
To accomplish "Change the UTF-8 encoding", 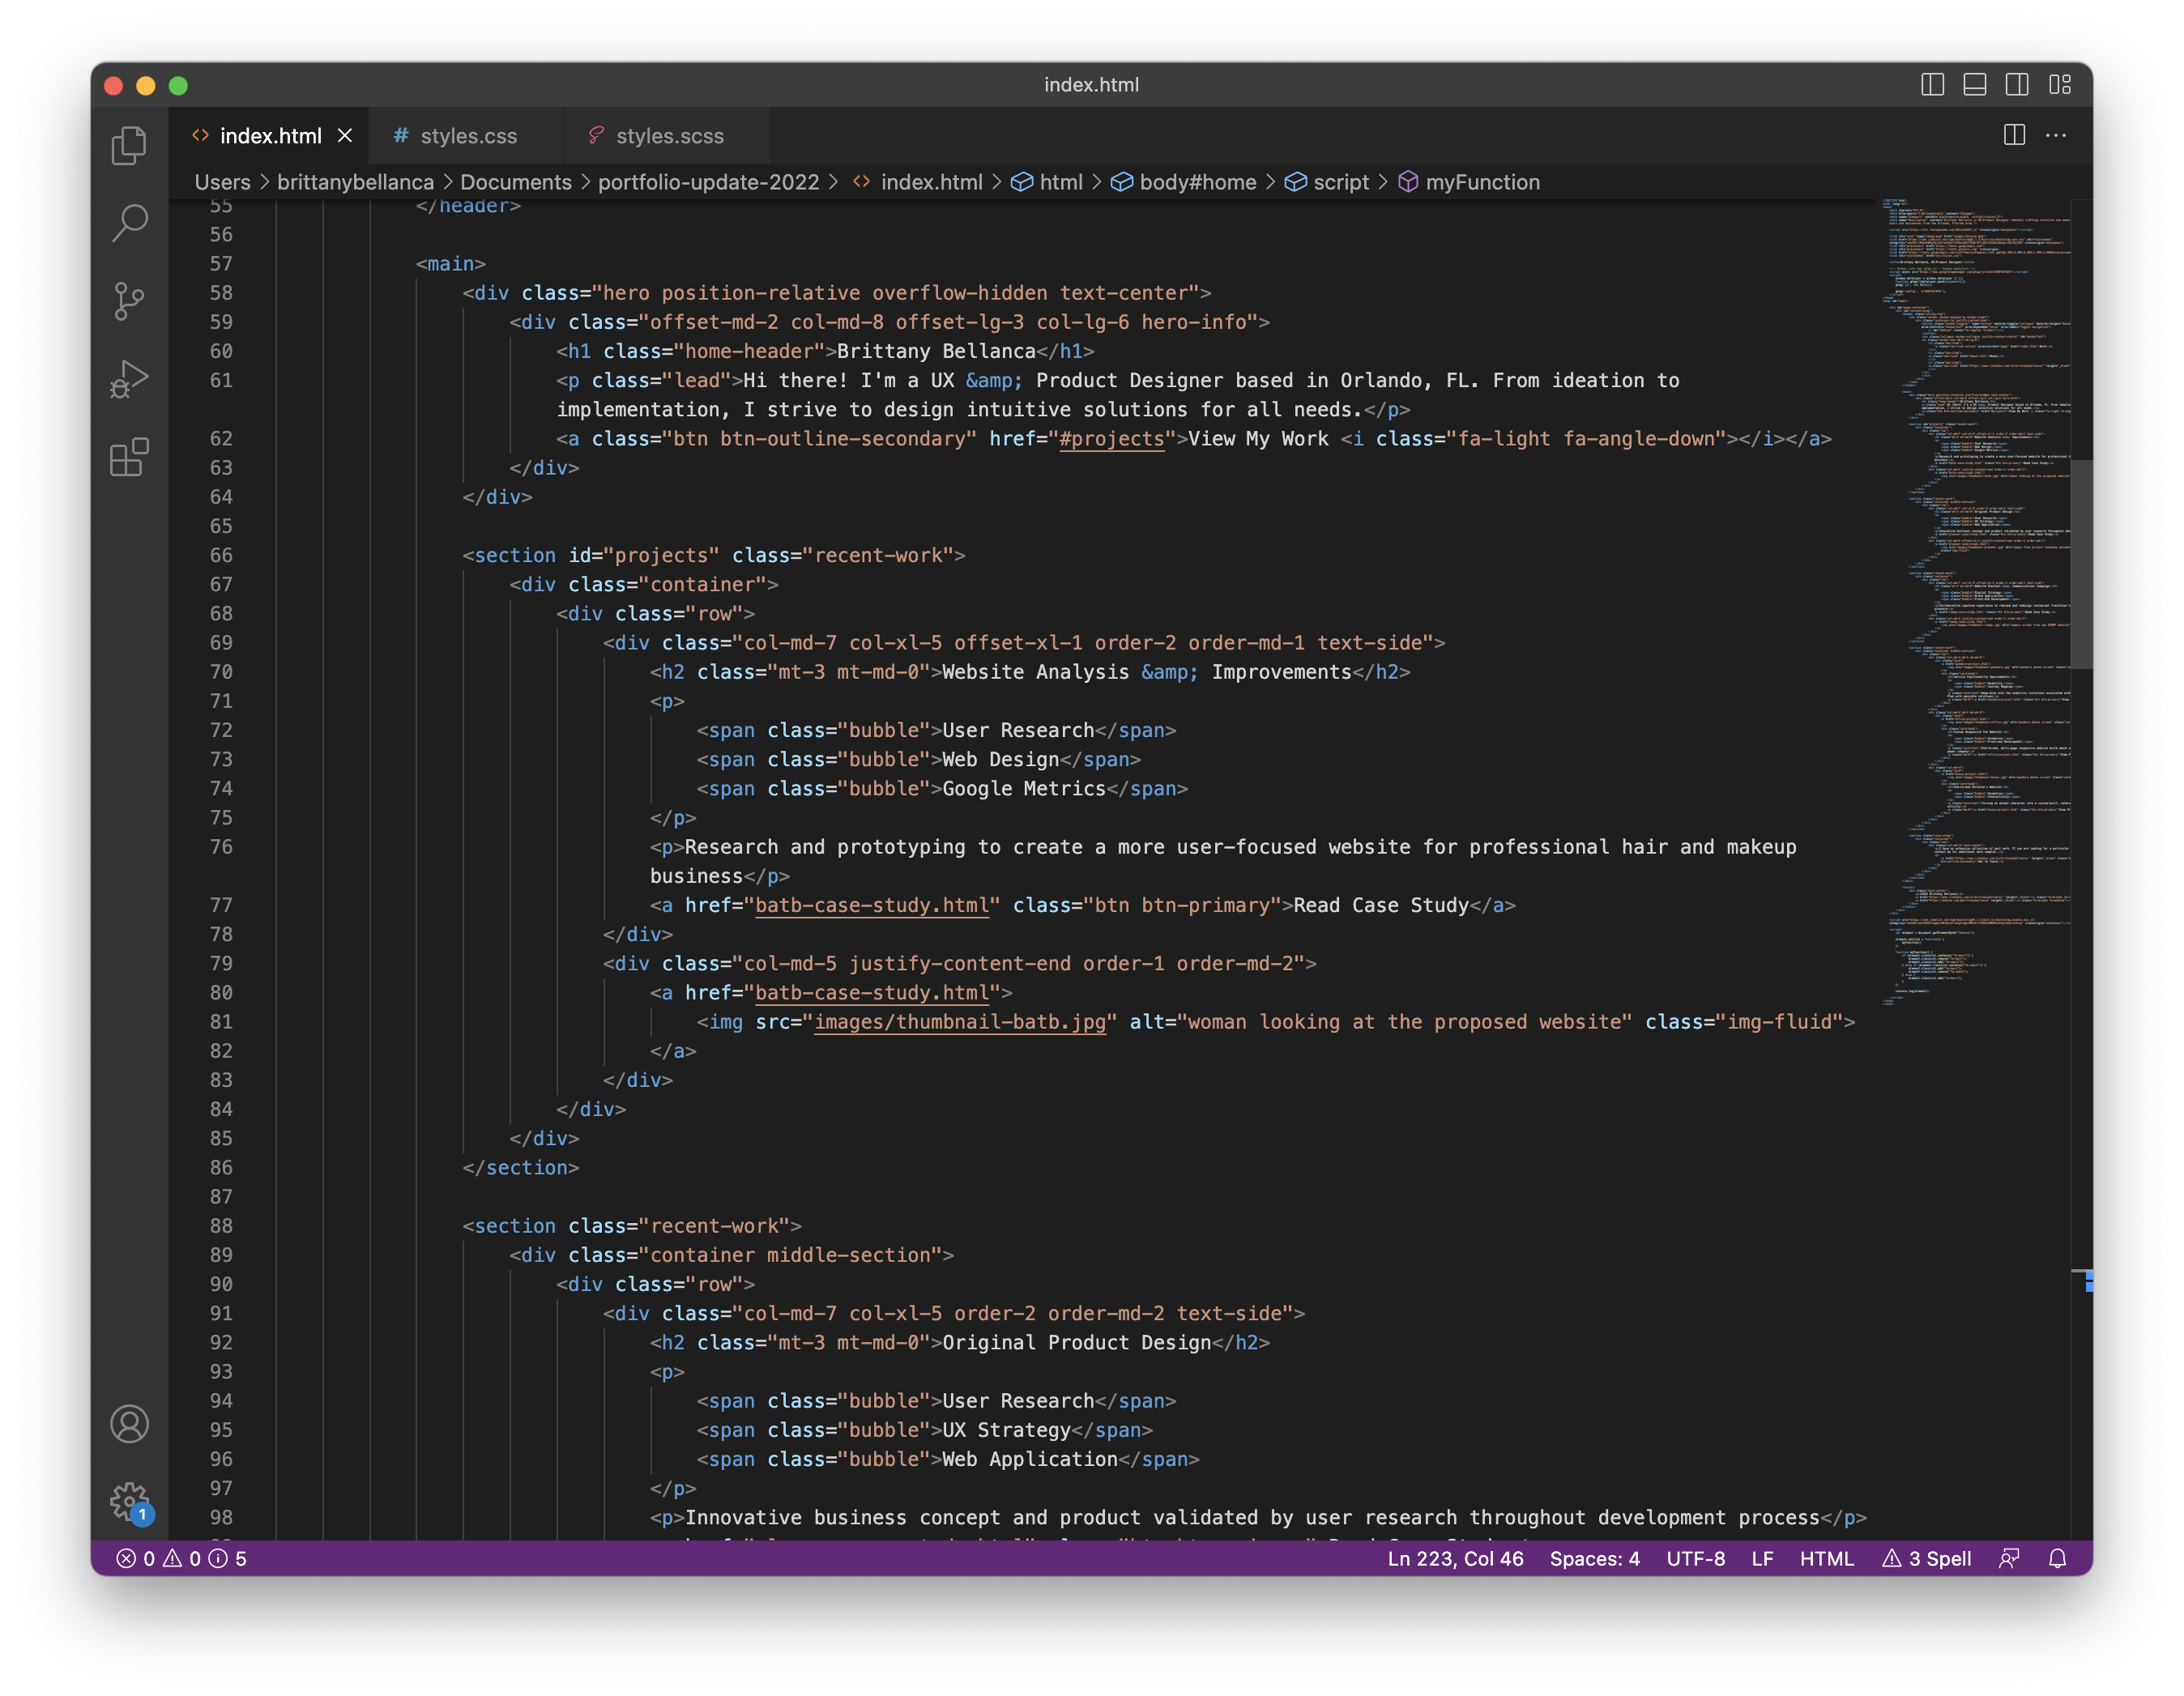I will (x=1695, y=1558).
